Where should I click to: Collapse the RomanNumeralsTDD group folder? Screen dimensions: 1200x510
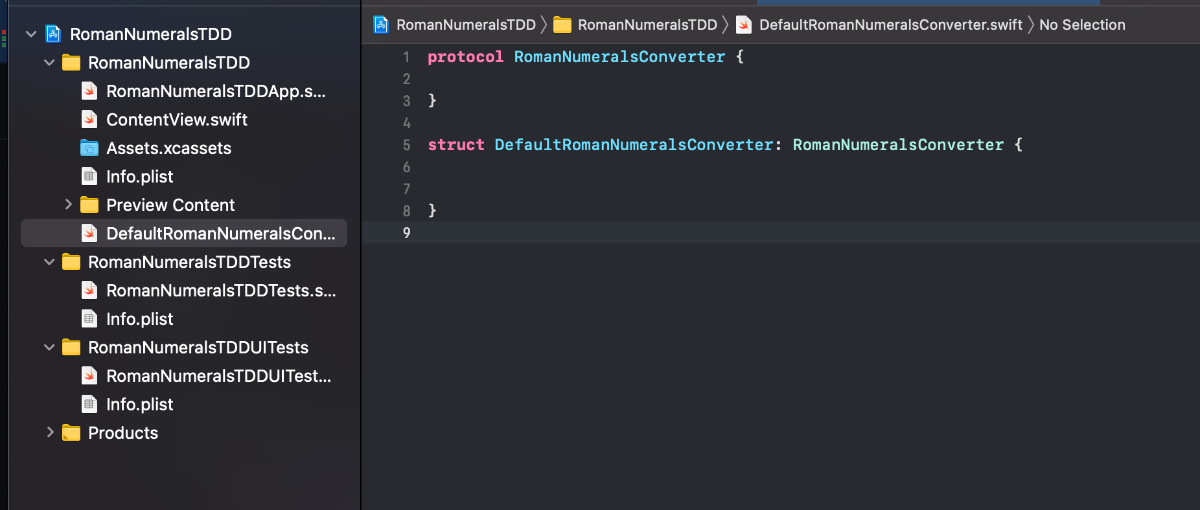[50, 63]
